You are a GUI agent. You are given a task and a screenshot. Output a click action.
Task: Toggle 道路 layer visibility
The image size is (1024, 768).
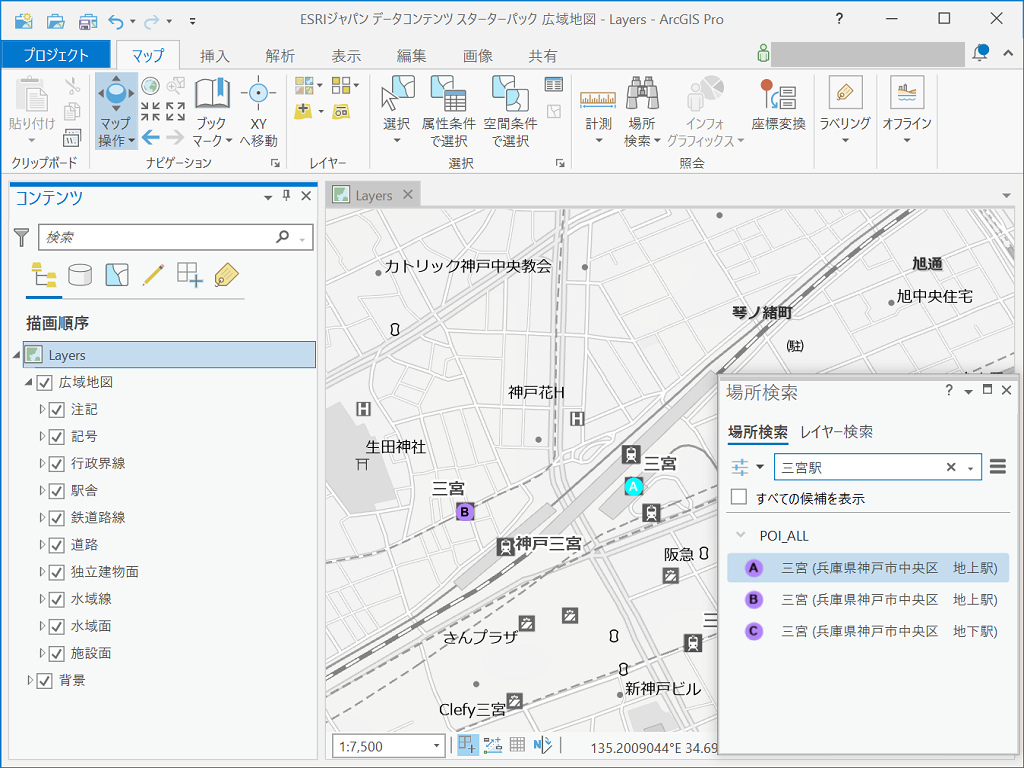(57, 545)
